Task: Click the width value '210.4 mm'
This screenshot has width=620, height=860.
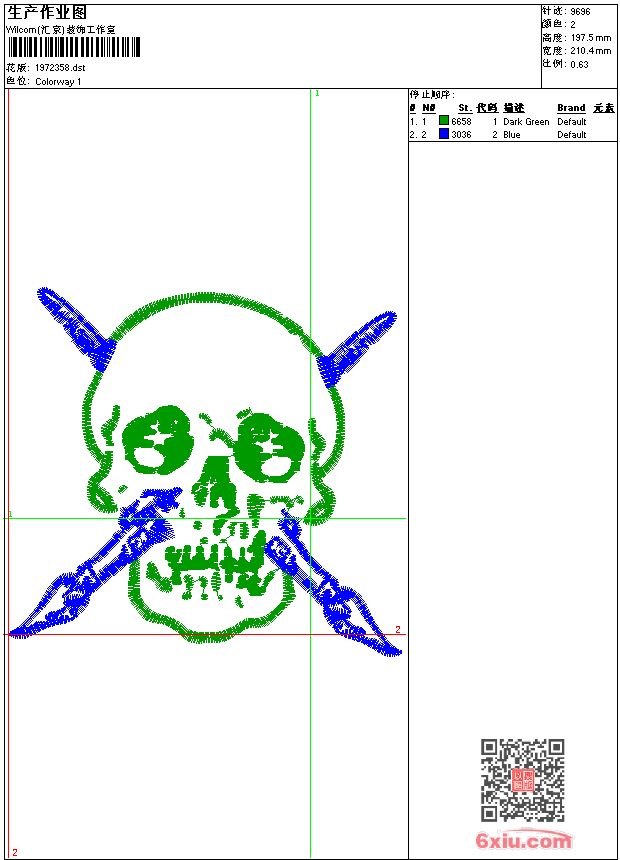Action: point(590,51)
